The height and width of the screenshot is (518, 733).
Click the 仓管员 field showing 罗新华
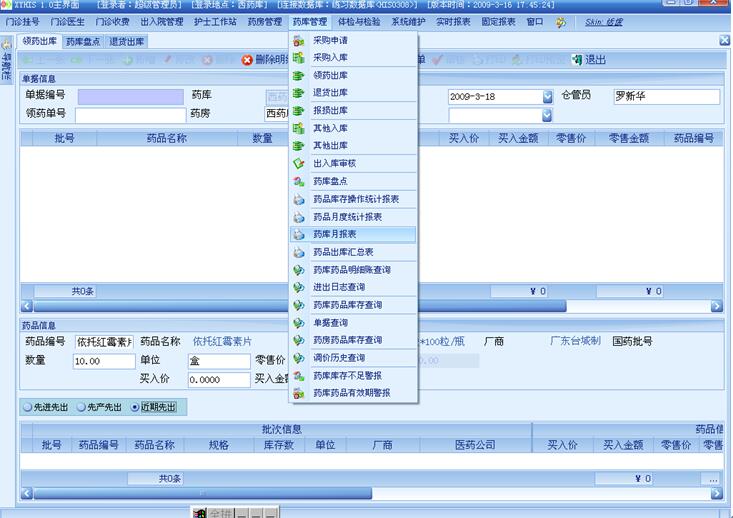pos(666,97)
